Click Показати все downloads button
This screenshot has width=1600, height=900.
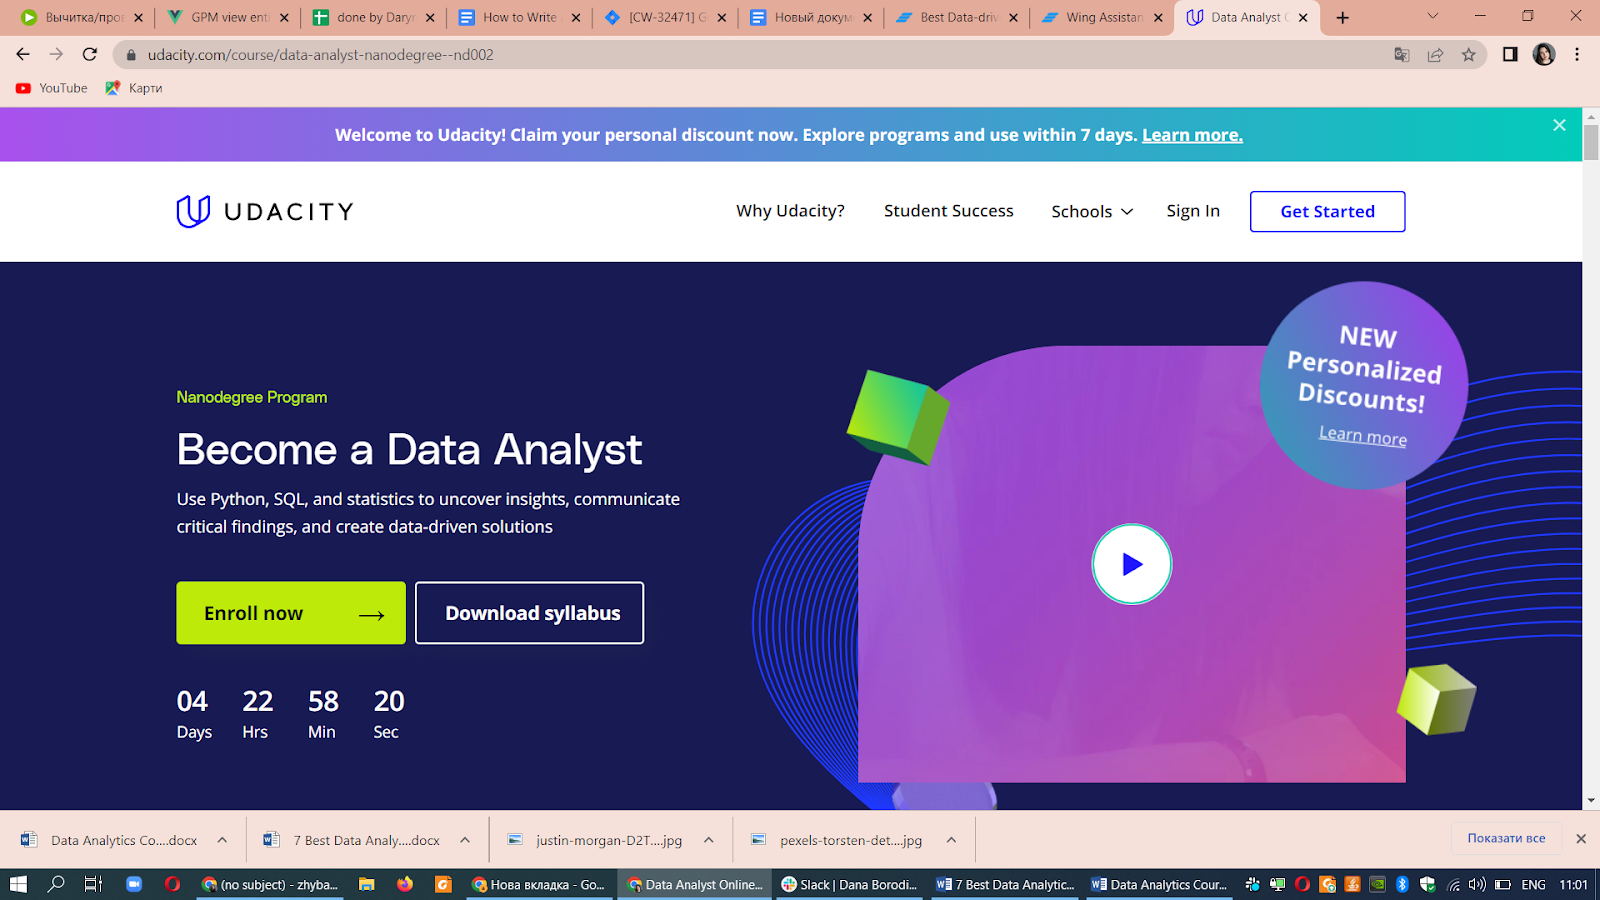click(1506, 838)
